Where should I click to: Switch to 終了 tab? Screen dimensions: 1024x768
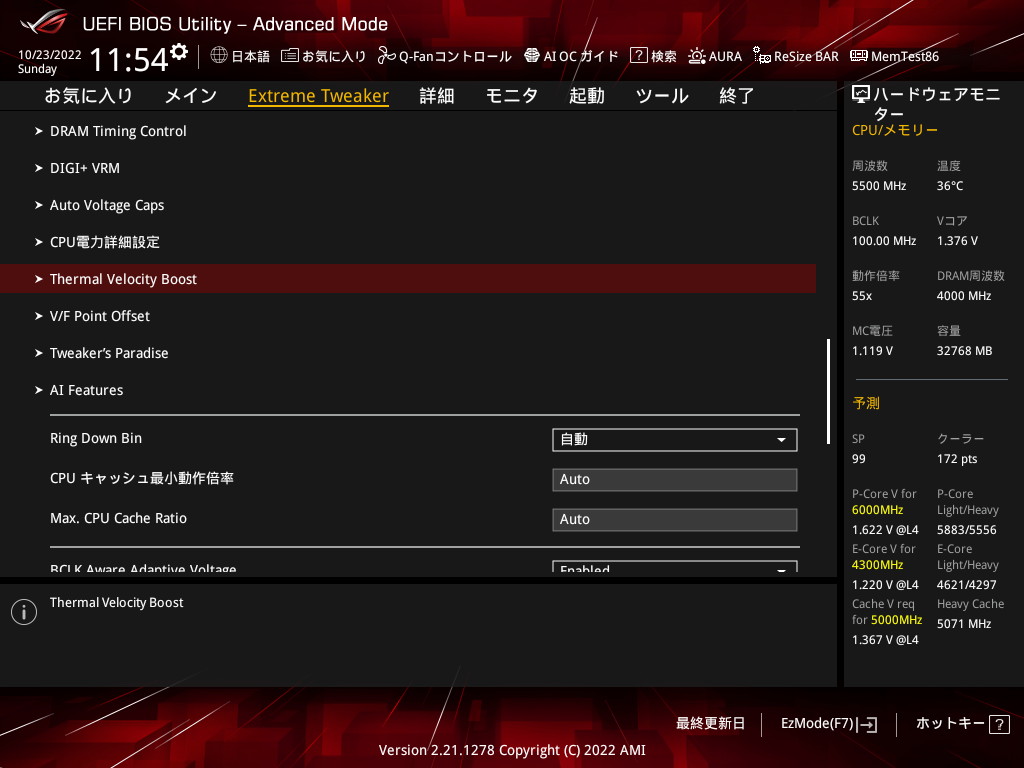point(737,96)
